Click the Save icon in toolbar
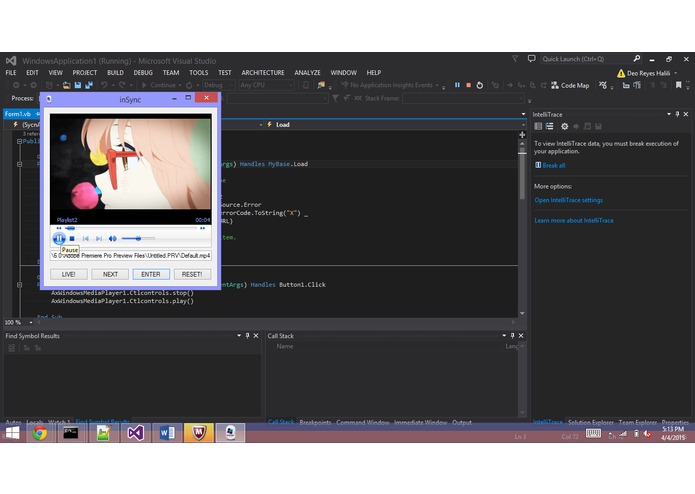This screenshot has height=494, width=695. [78, 85]
